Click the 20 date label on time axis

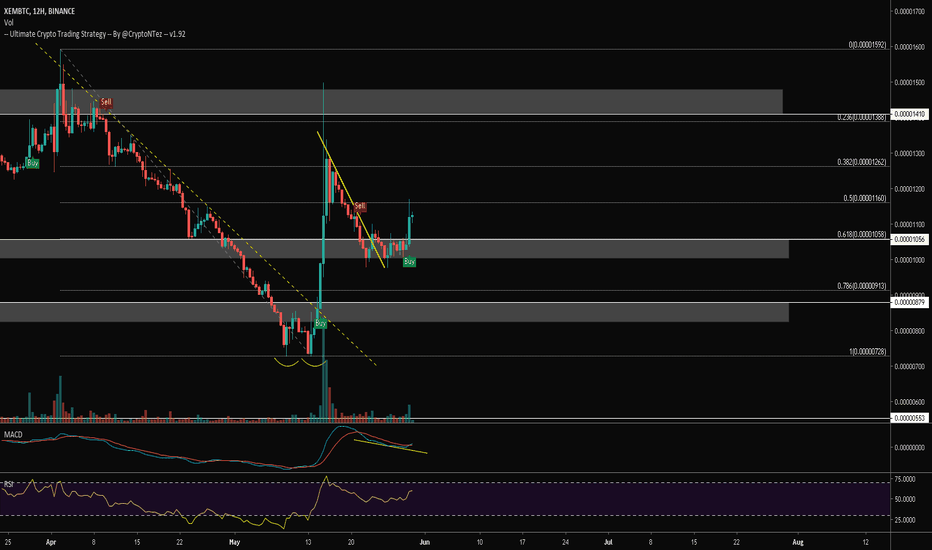tap(351, 542)
